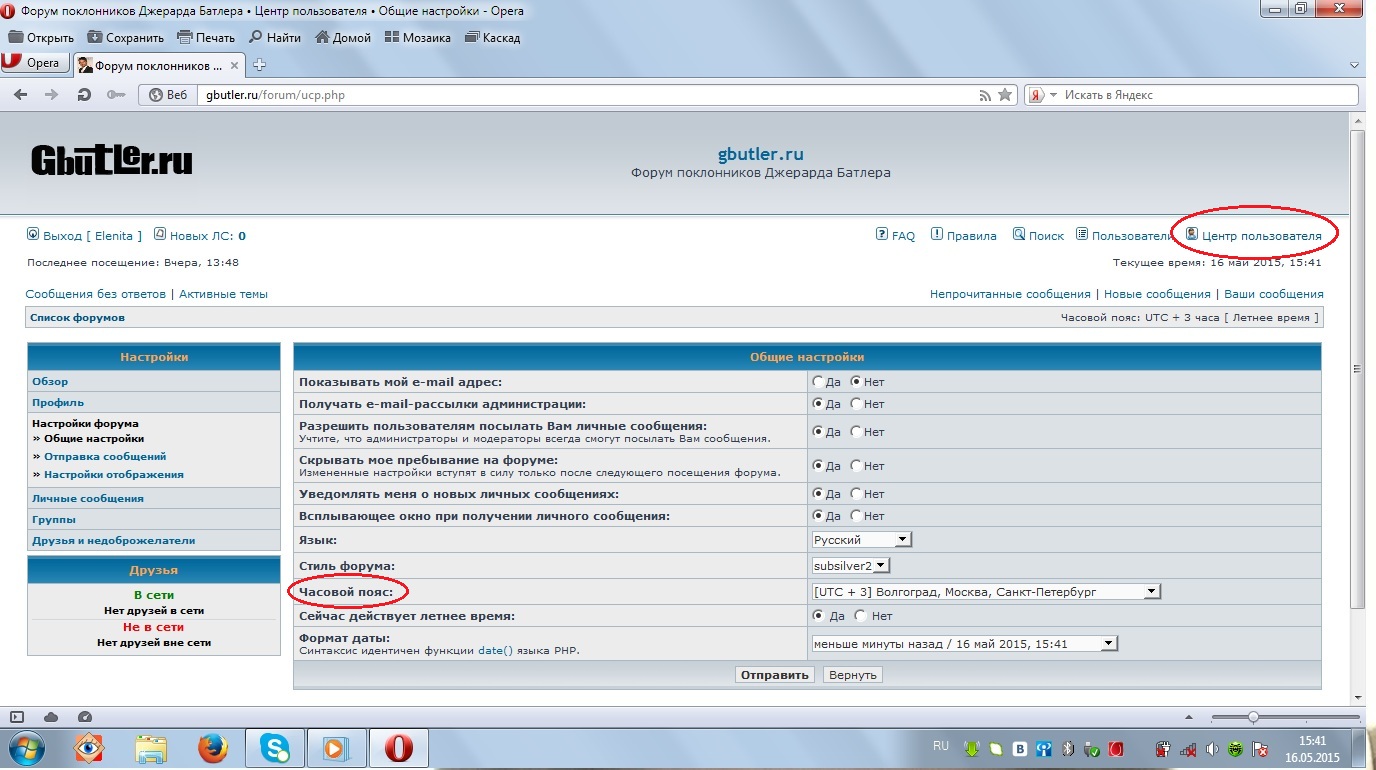Screen dimensions: 1376x770
Task: Select 'Нет' for hiding my forum presence
Action: (856, 466)
